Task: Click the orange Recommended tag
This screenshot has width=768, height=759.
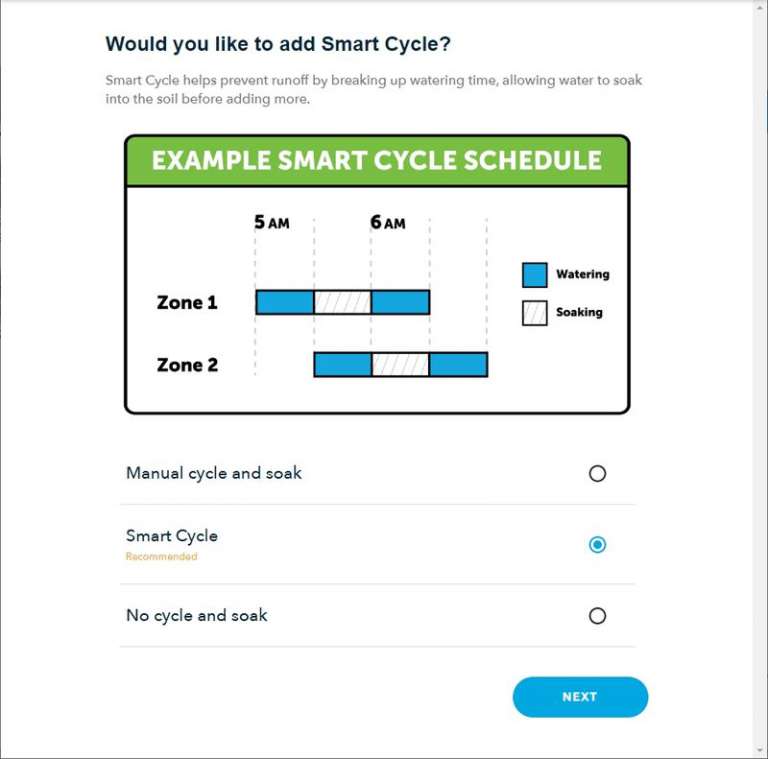Action: [x=162, y=557]
